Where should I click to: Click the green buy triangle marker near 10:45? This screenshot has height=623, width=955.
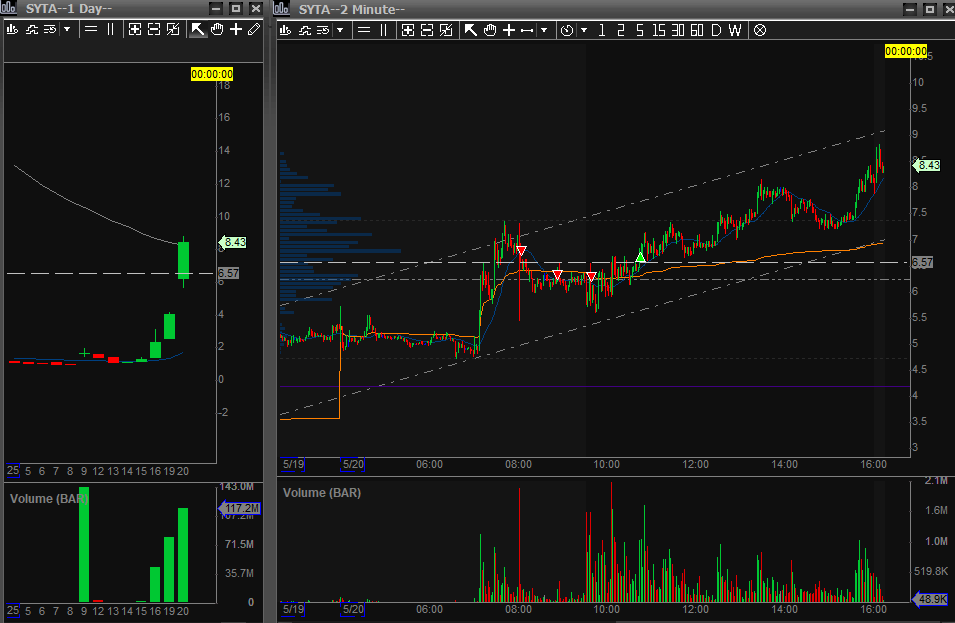tap(640, 258)
